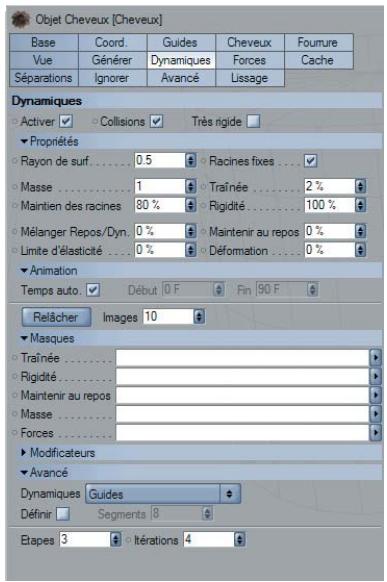Image resolution: width=387 pixels, height=582 pixels.
Task: Open the Générer tab
Action: 112,60
